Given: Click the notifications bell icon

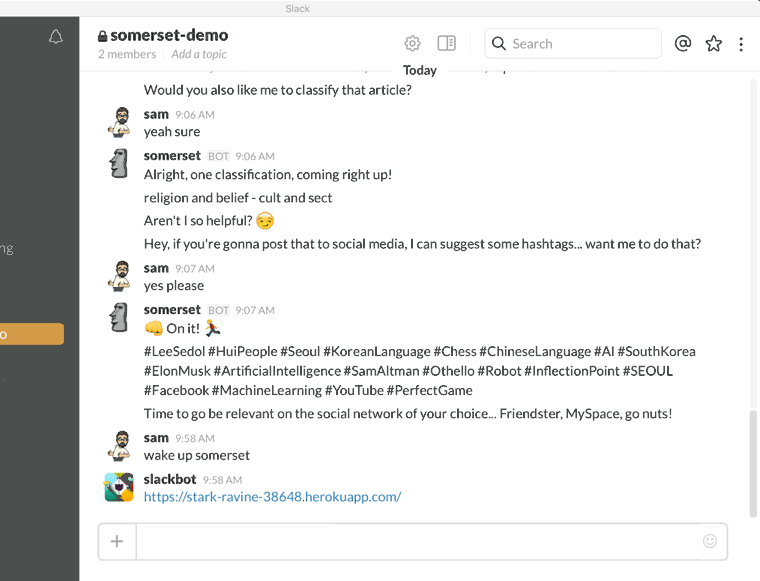Looking at the screenshot, I should [x=56, y=36].
